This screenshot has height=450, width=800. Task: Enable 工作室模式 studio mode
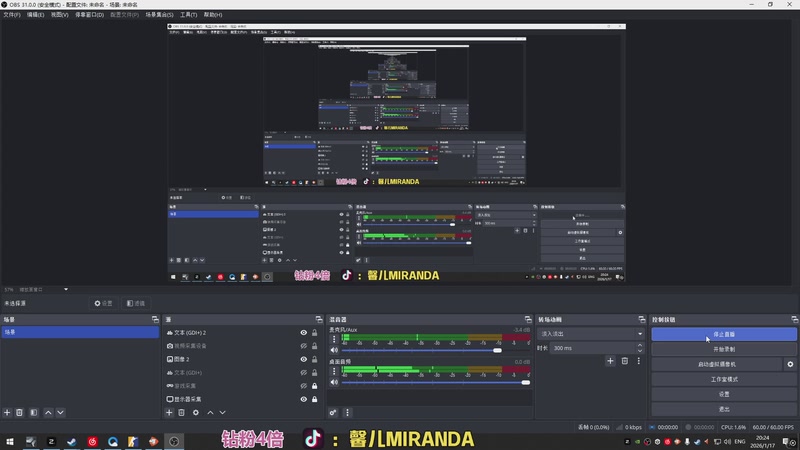coord(724,379)
